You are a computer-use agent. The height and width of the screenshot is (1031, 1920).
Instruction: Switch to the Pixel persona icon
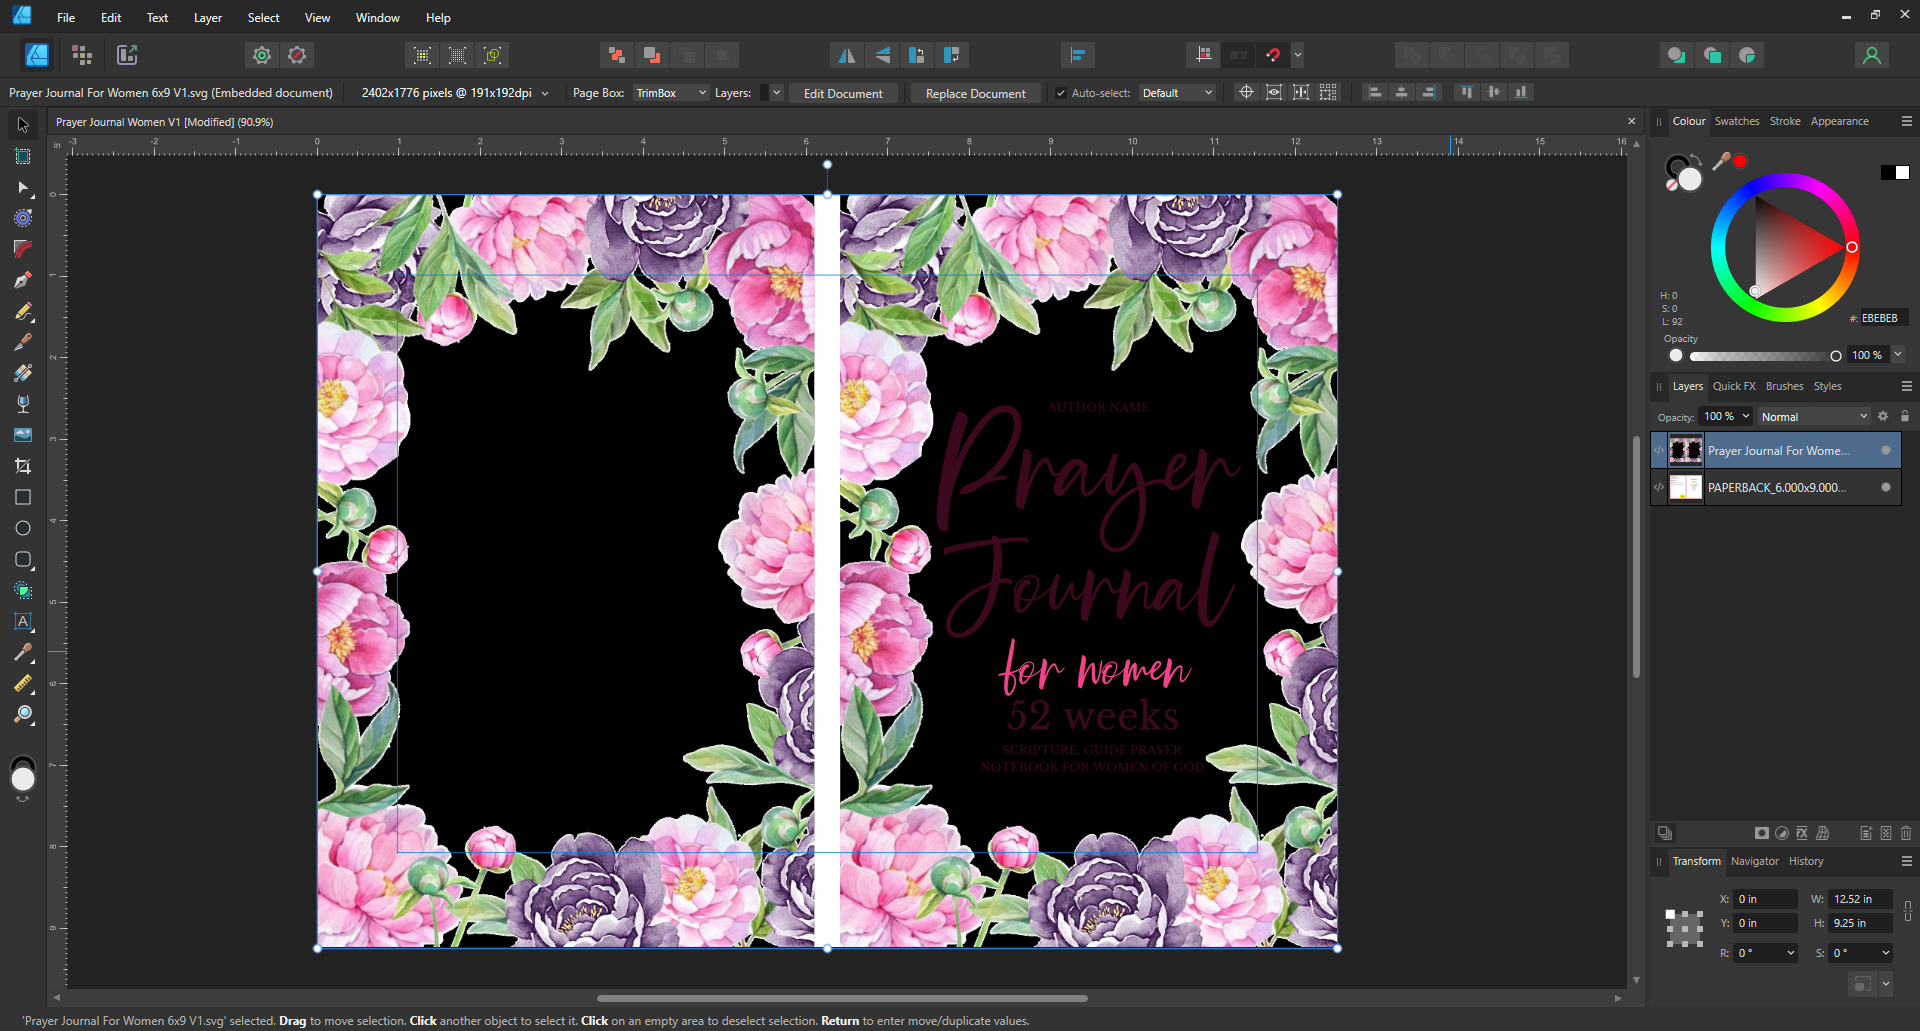tap(82, 55)
